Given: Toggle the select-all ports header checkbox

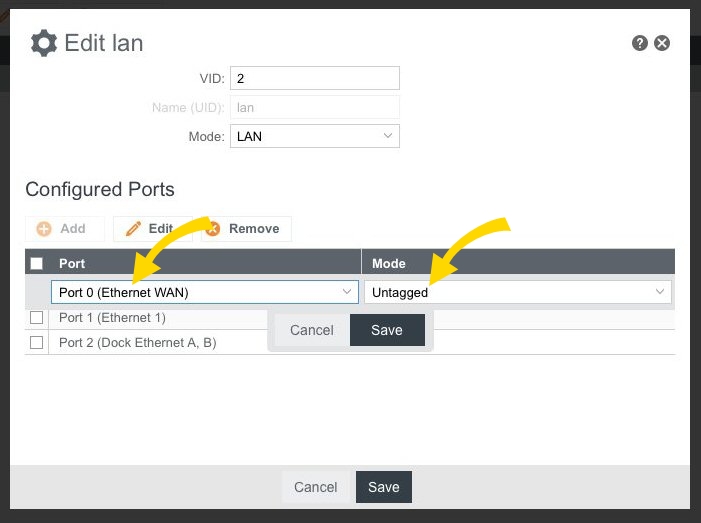Looking at the screenshot, I should pos(37,263).
